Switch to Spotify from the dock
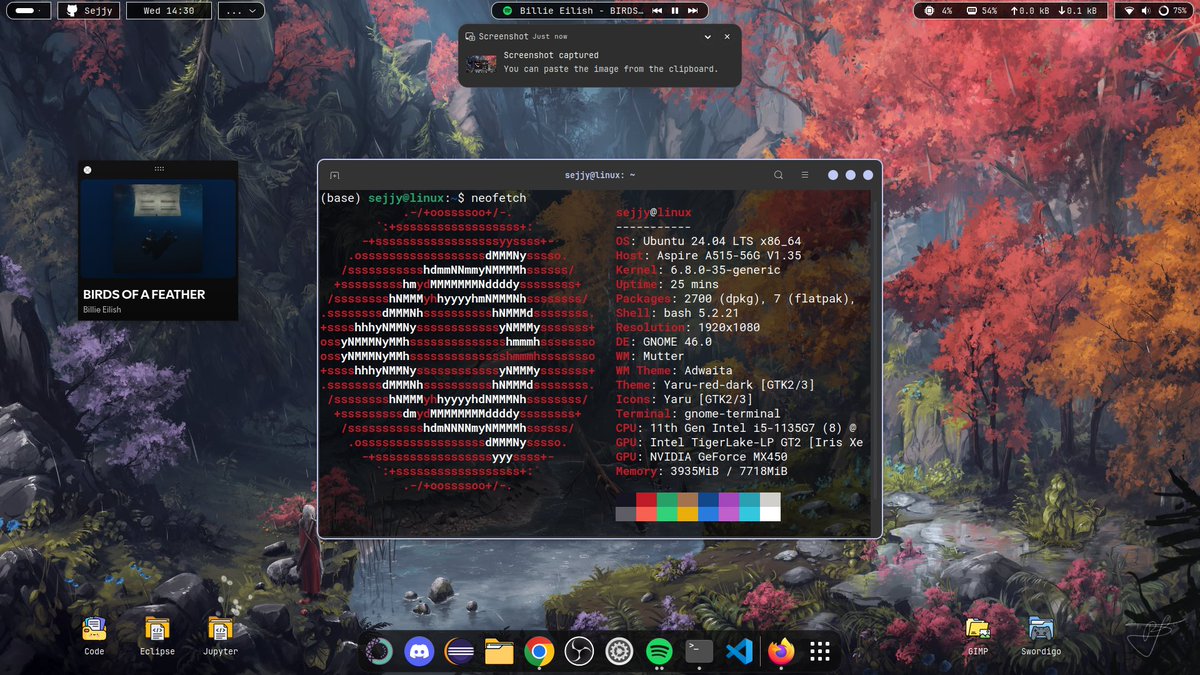 (x=659, y=652)
